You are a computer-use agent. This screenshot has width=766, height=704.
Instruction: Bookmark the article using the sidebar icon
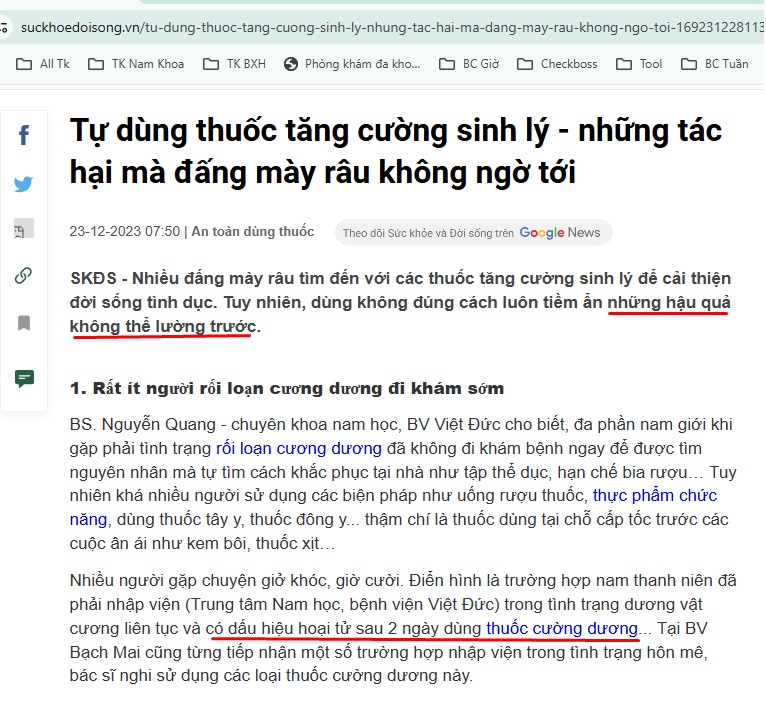point(24,323)
